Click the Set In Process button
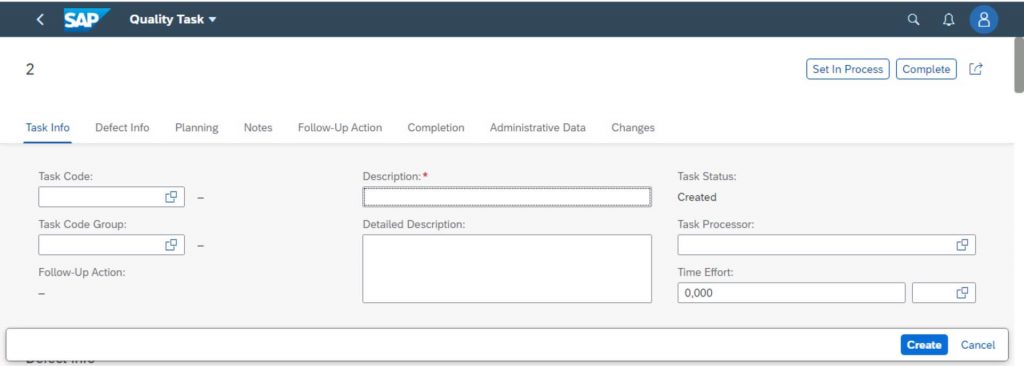Screen dimensions: 1024x366 (x=848, y=69)
